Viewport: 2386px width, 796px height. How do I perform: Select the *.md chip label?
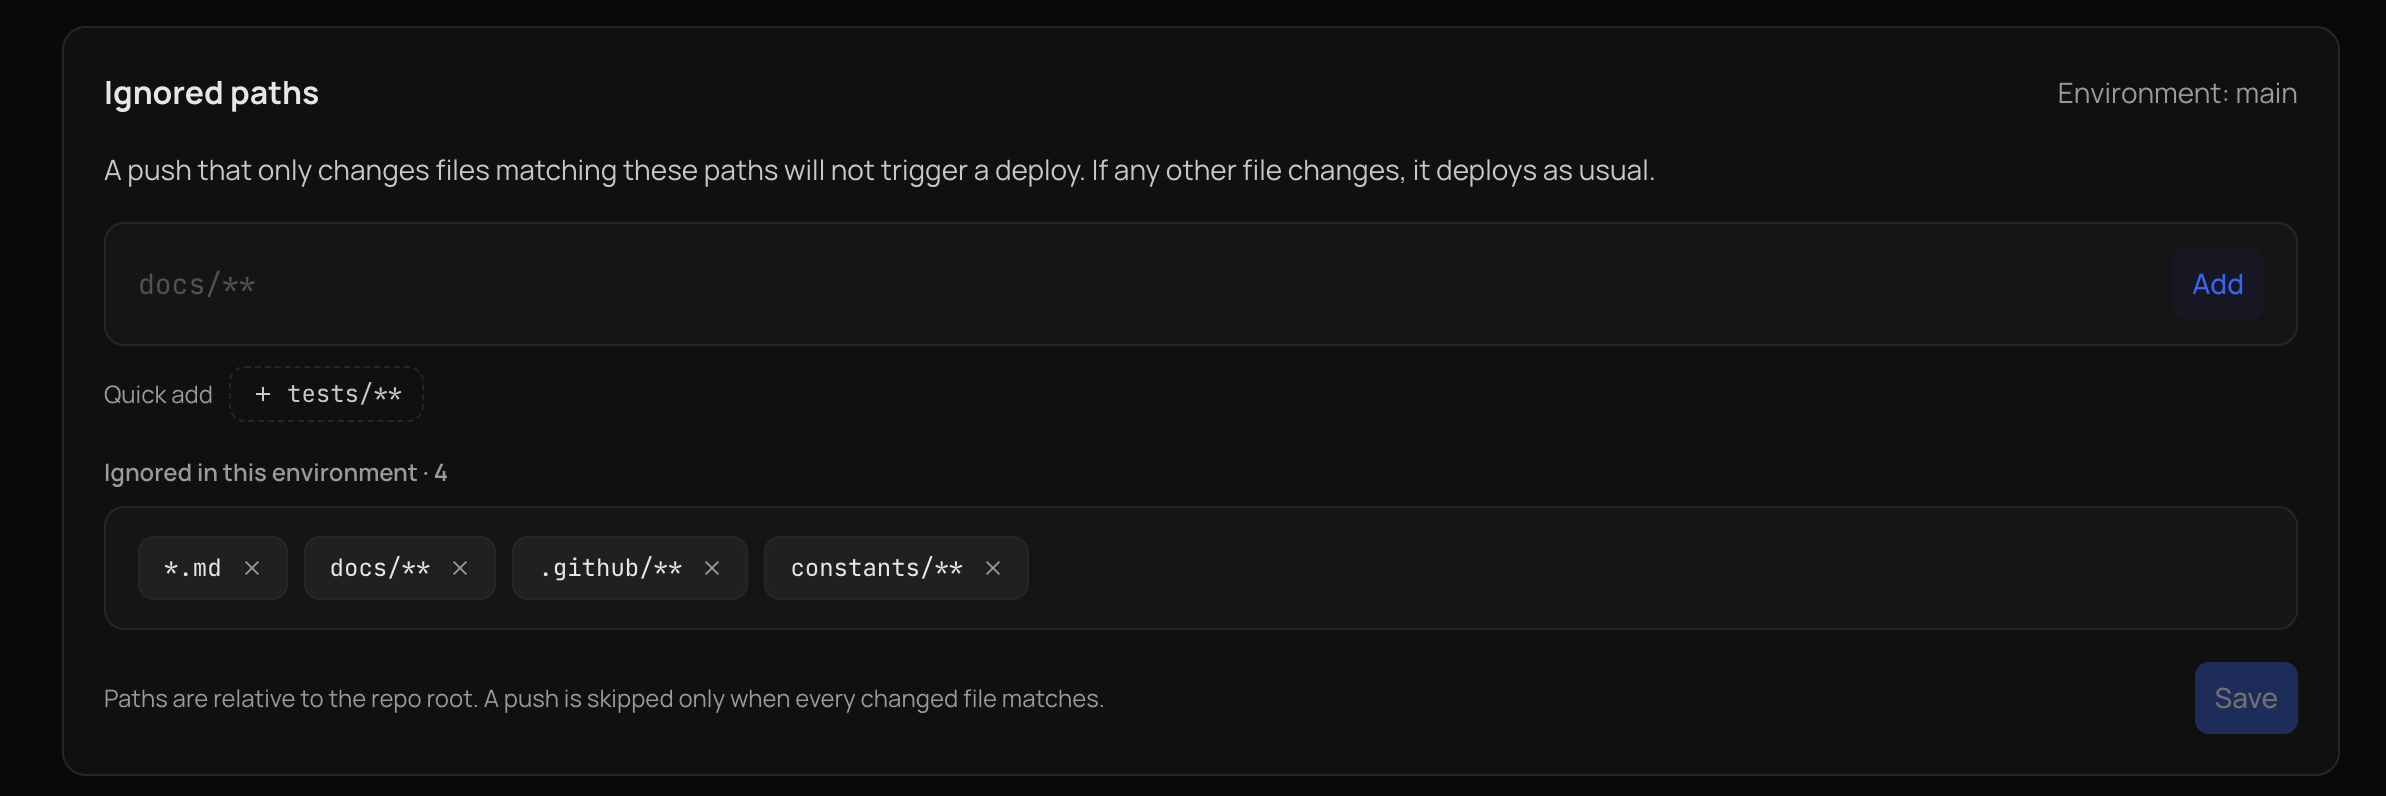(x=193, y=568)
